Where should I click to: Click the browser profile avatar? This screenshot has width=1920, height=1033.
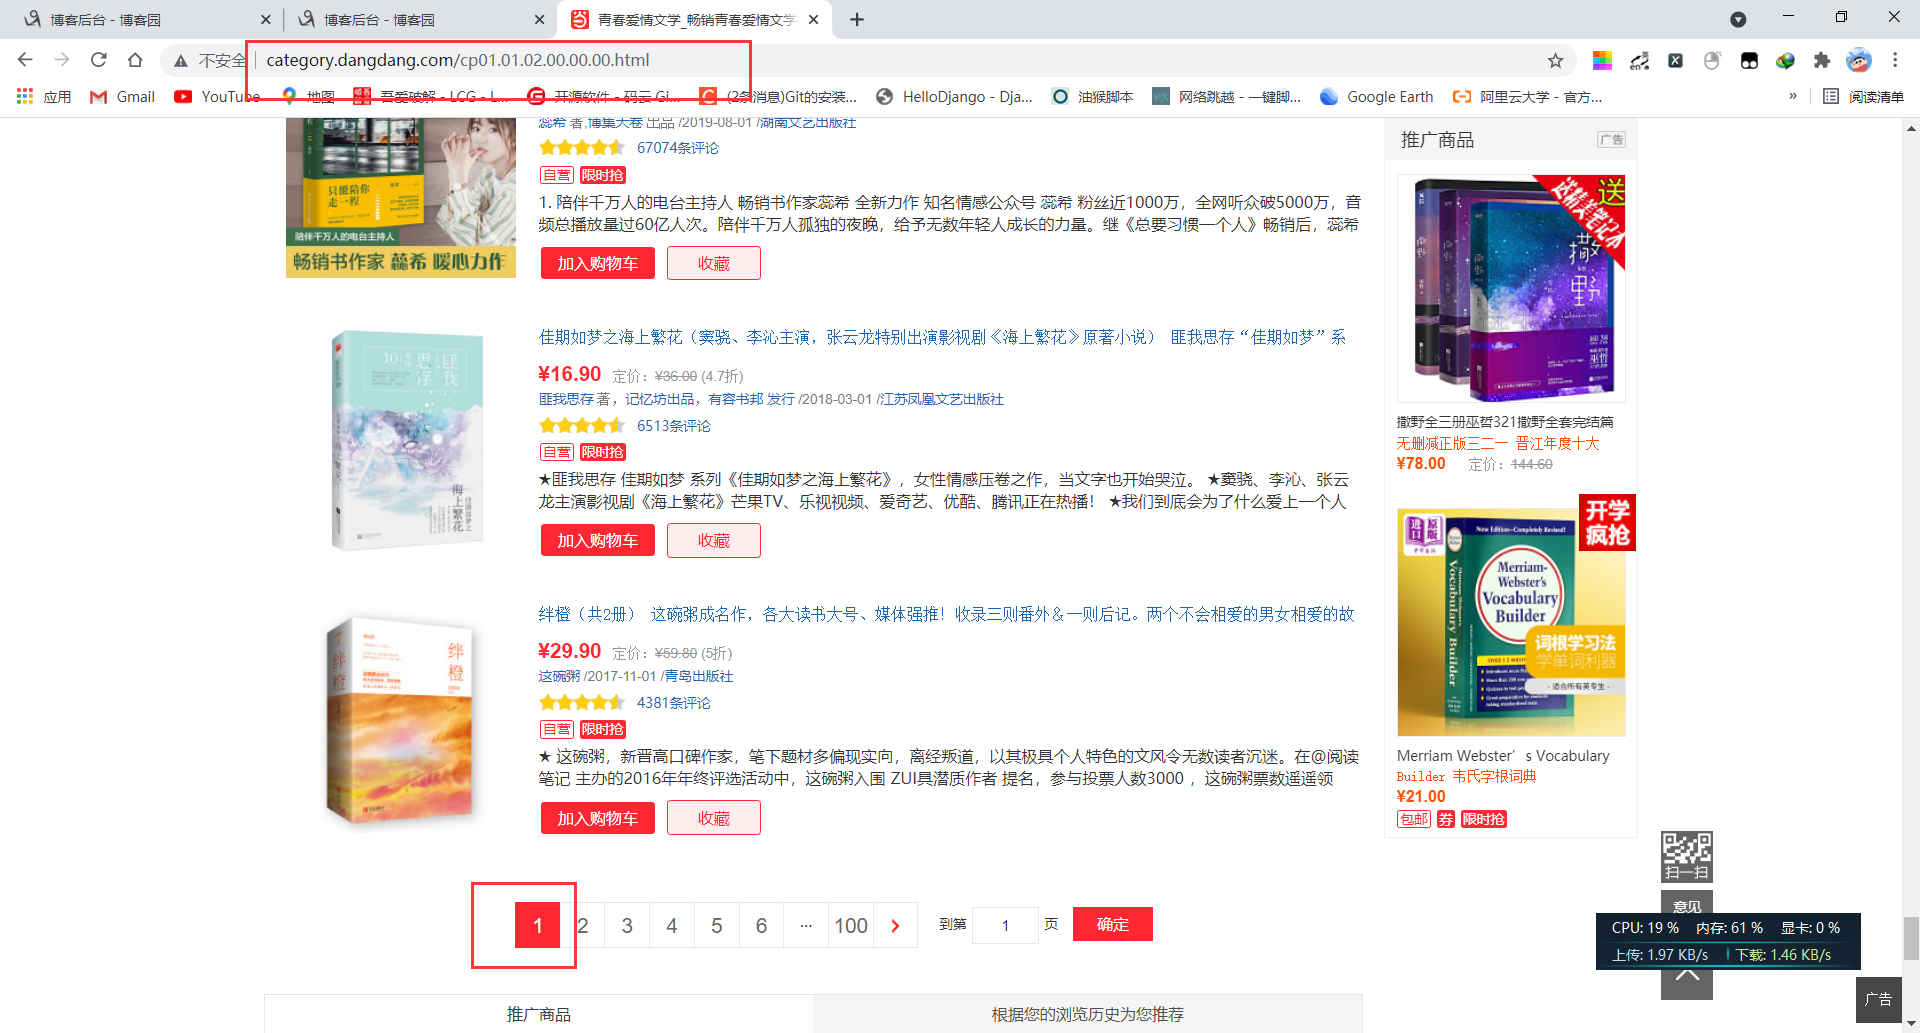click(x=1858, y=60)
